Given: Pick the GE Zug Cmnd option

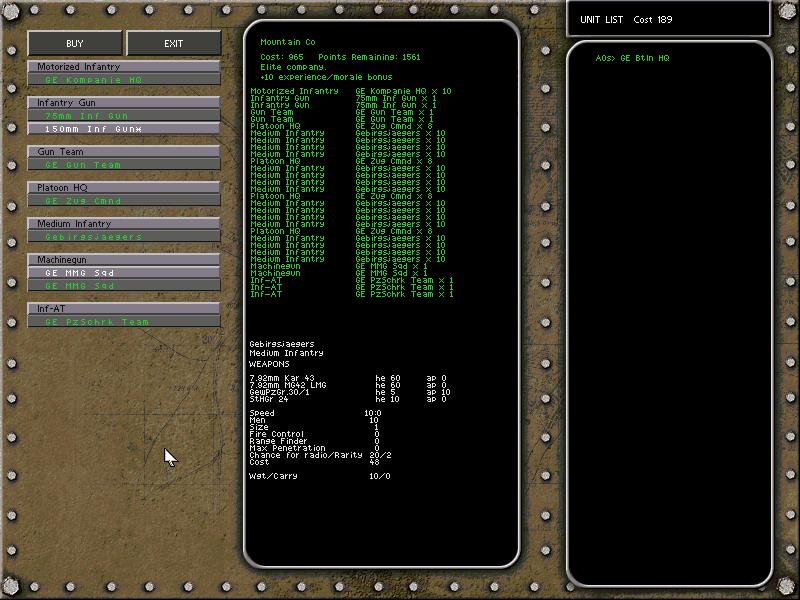Looking at the screenshot, I should point(124,201).
